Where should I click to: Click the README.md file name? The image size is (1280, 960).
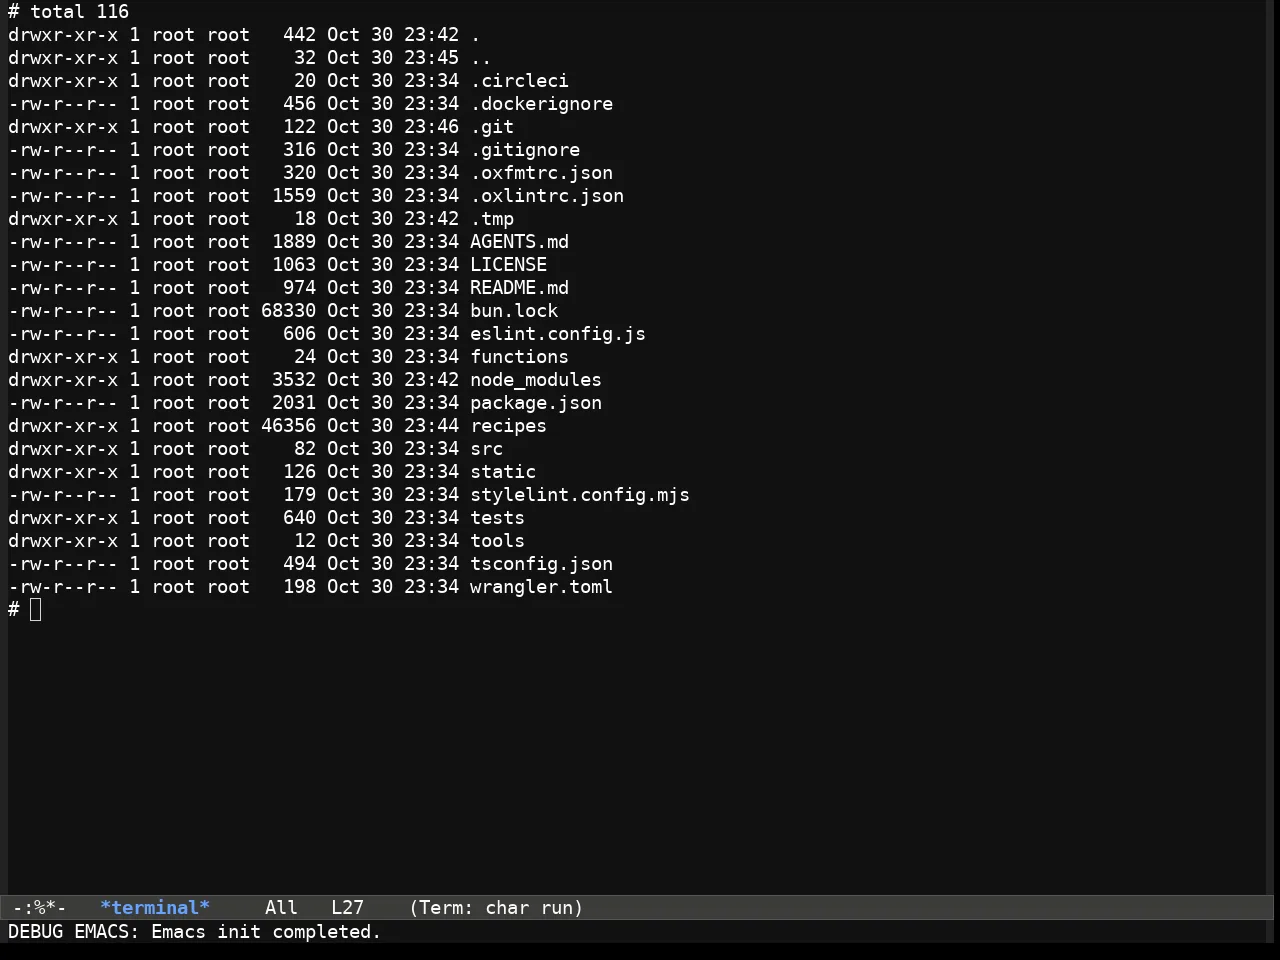click(519, 288)
